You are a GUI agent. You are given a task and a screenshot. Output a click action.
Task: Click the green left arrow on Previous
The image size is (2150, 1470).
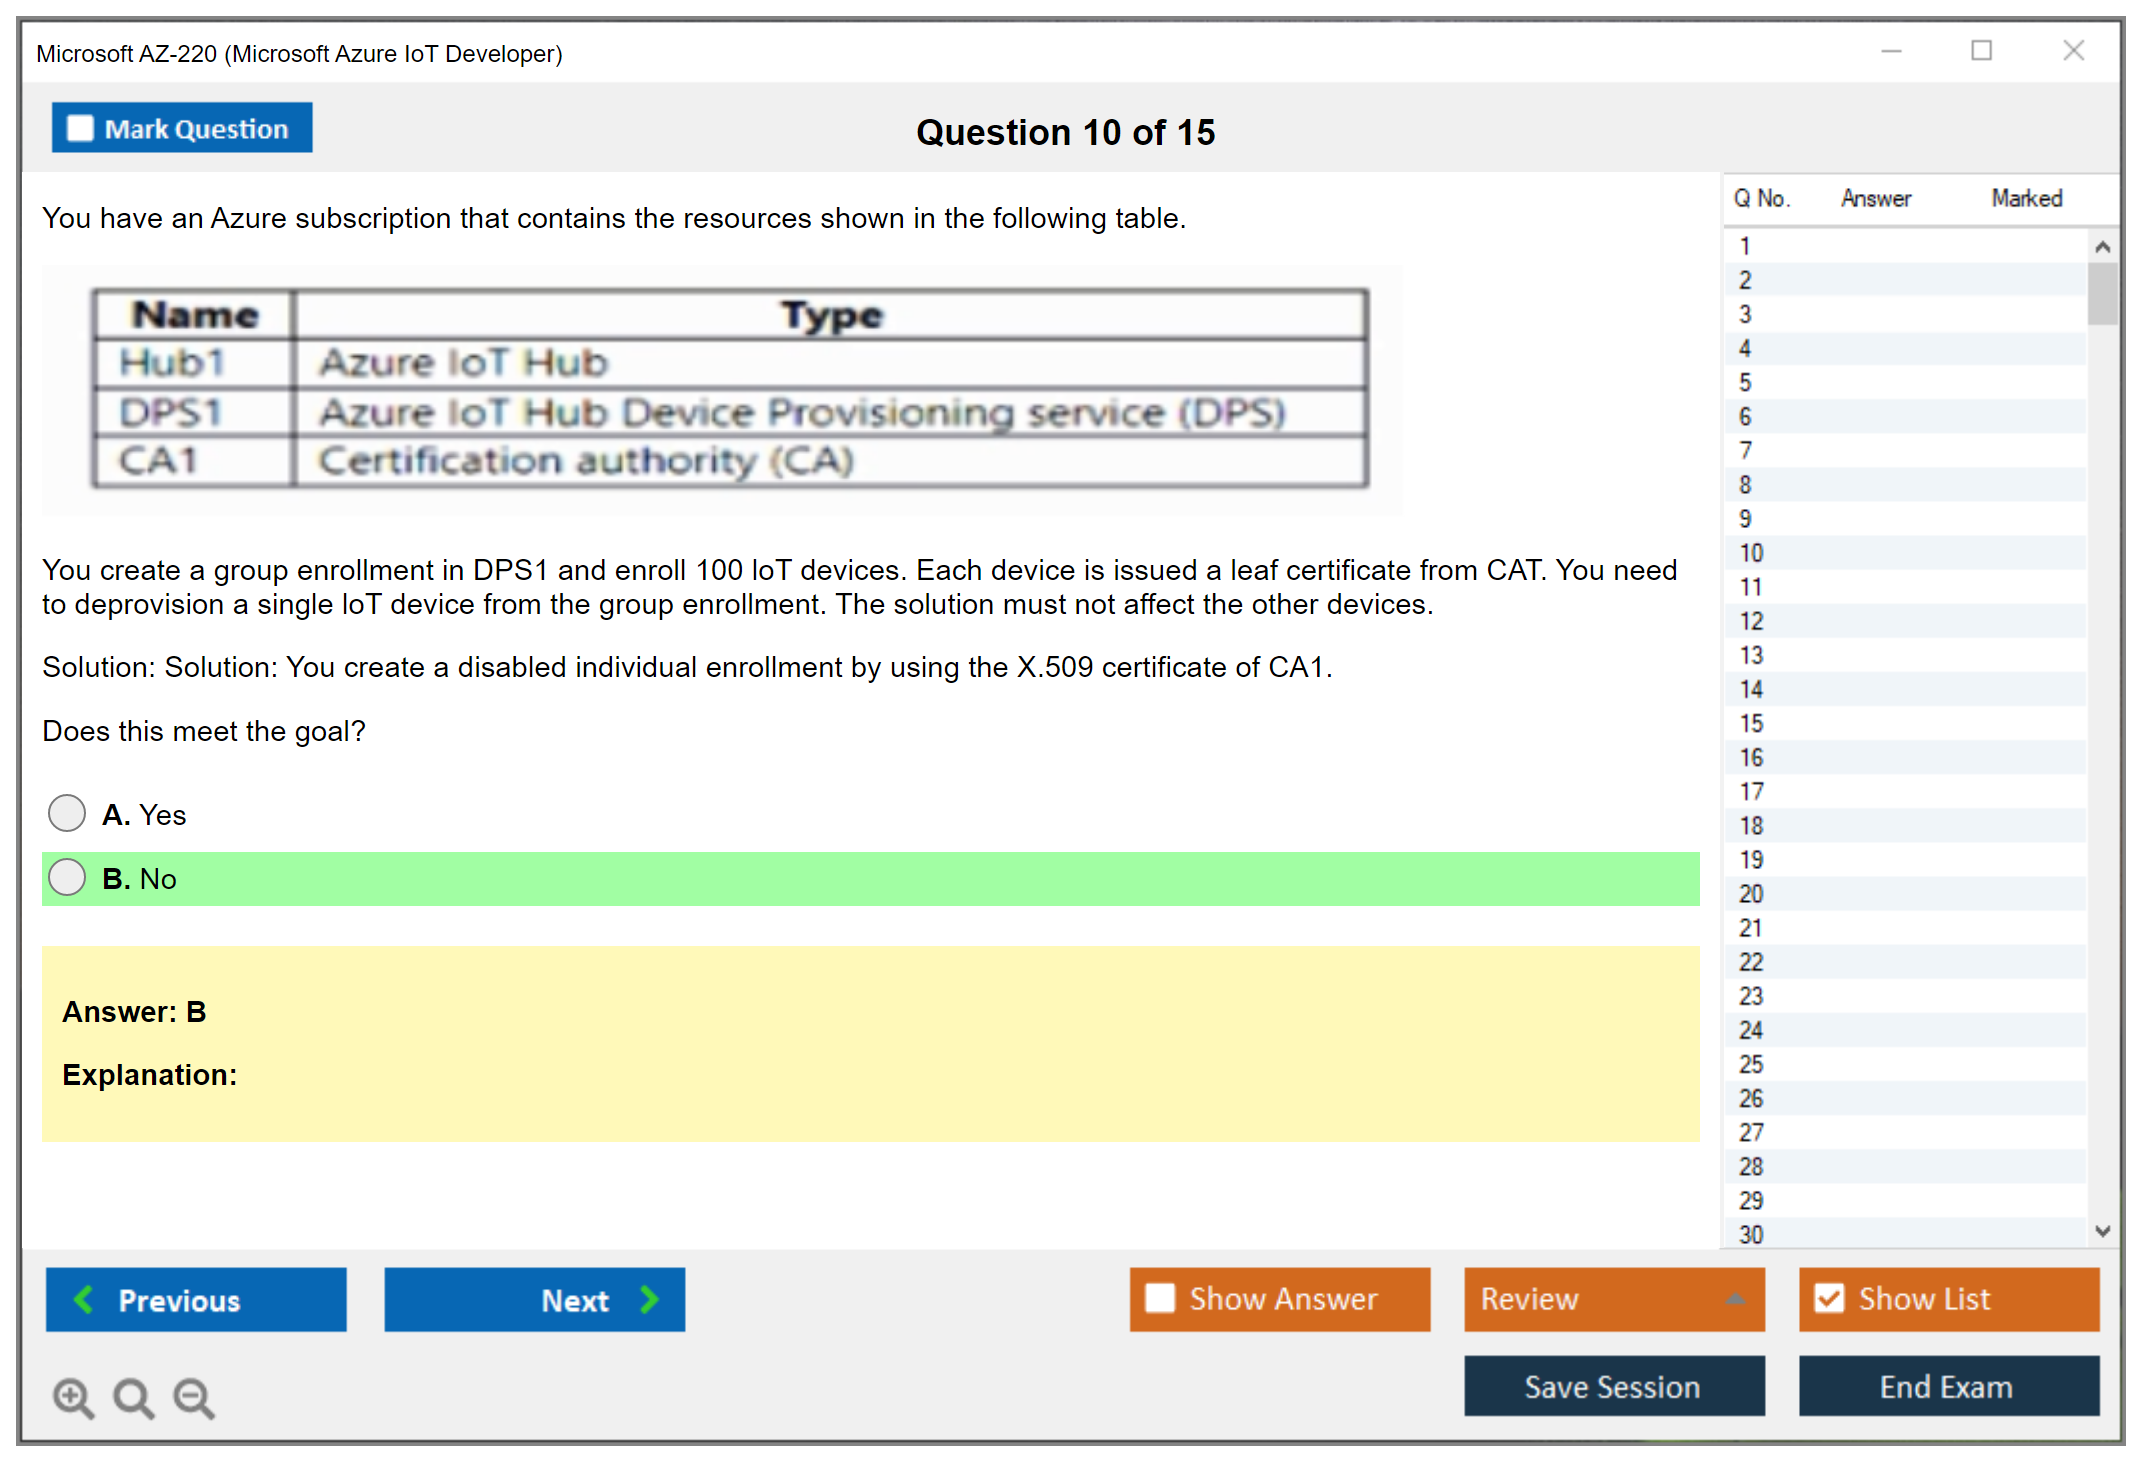(x=84, y=1299)
